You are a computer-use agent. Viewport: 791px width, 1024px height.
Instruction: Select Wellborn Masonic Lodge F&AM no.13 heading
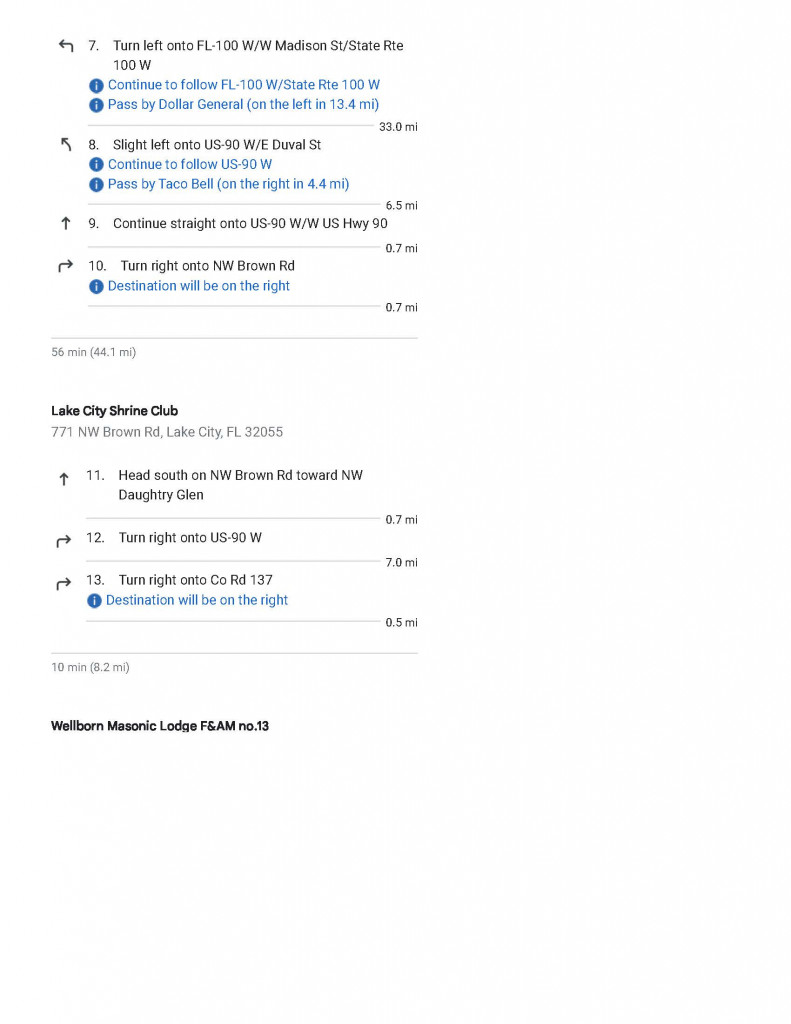(160, 726)
